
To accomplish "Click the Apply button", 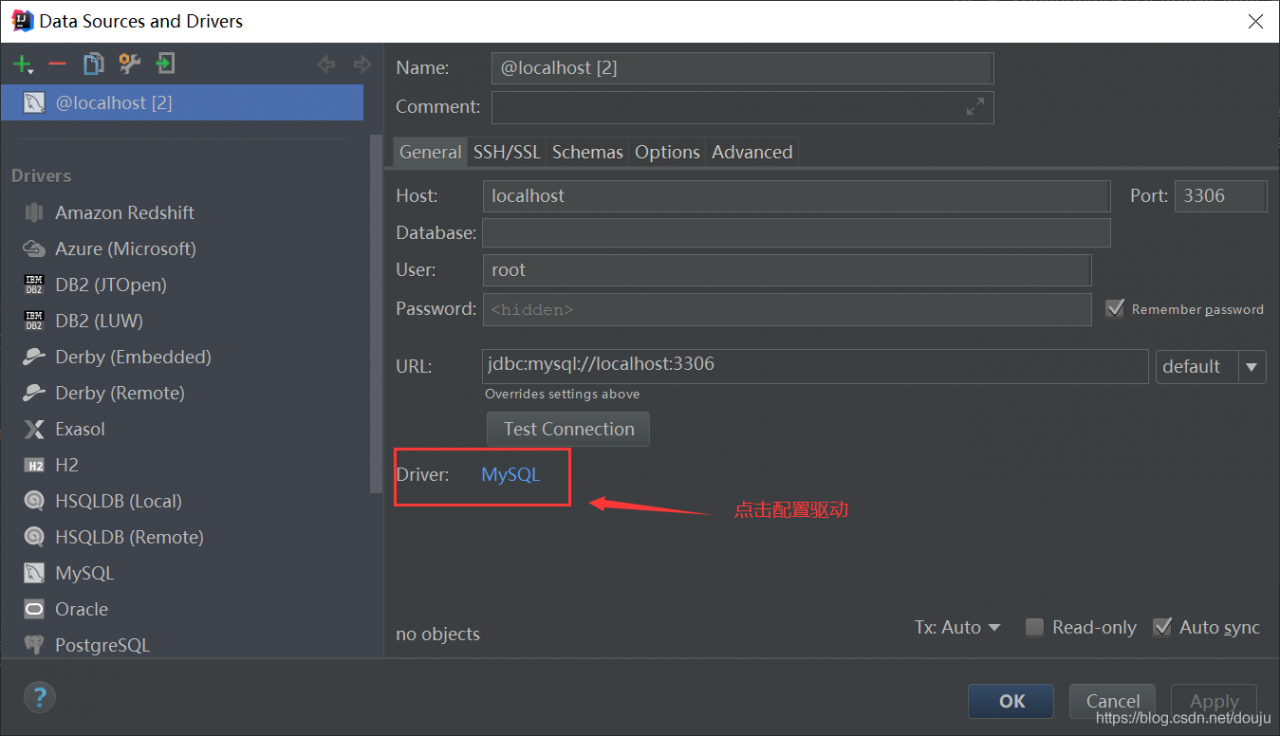I will click(x=1214, y=701).
